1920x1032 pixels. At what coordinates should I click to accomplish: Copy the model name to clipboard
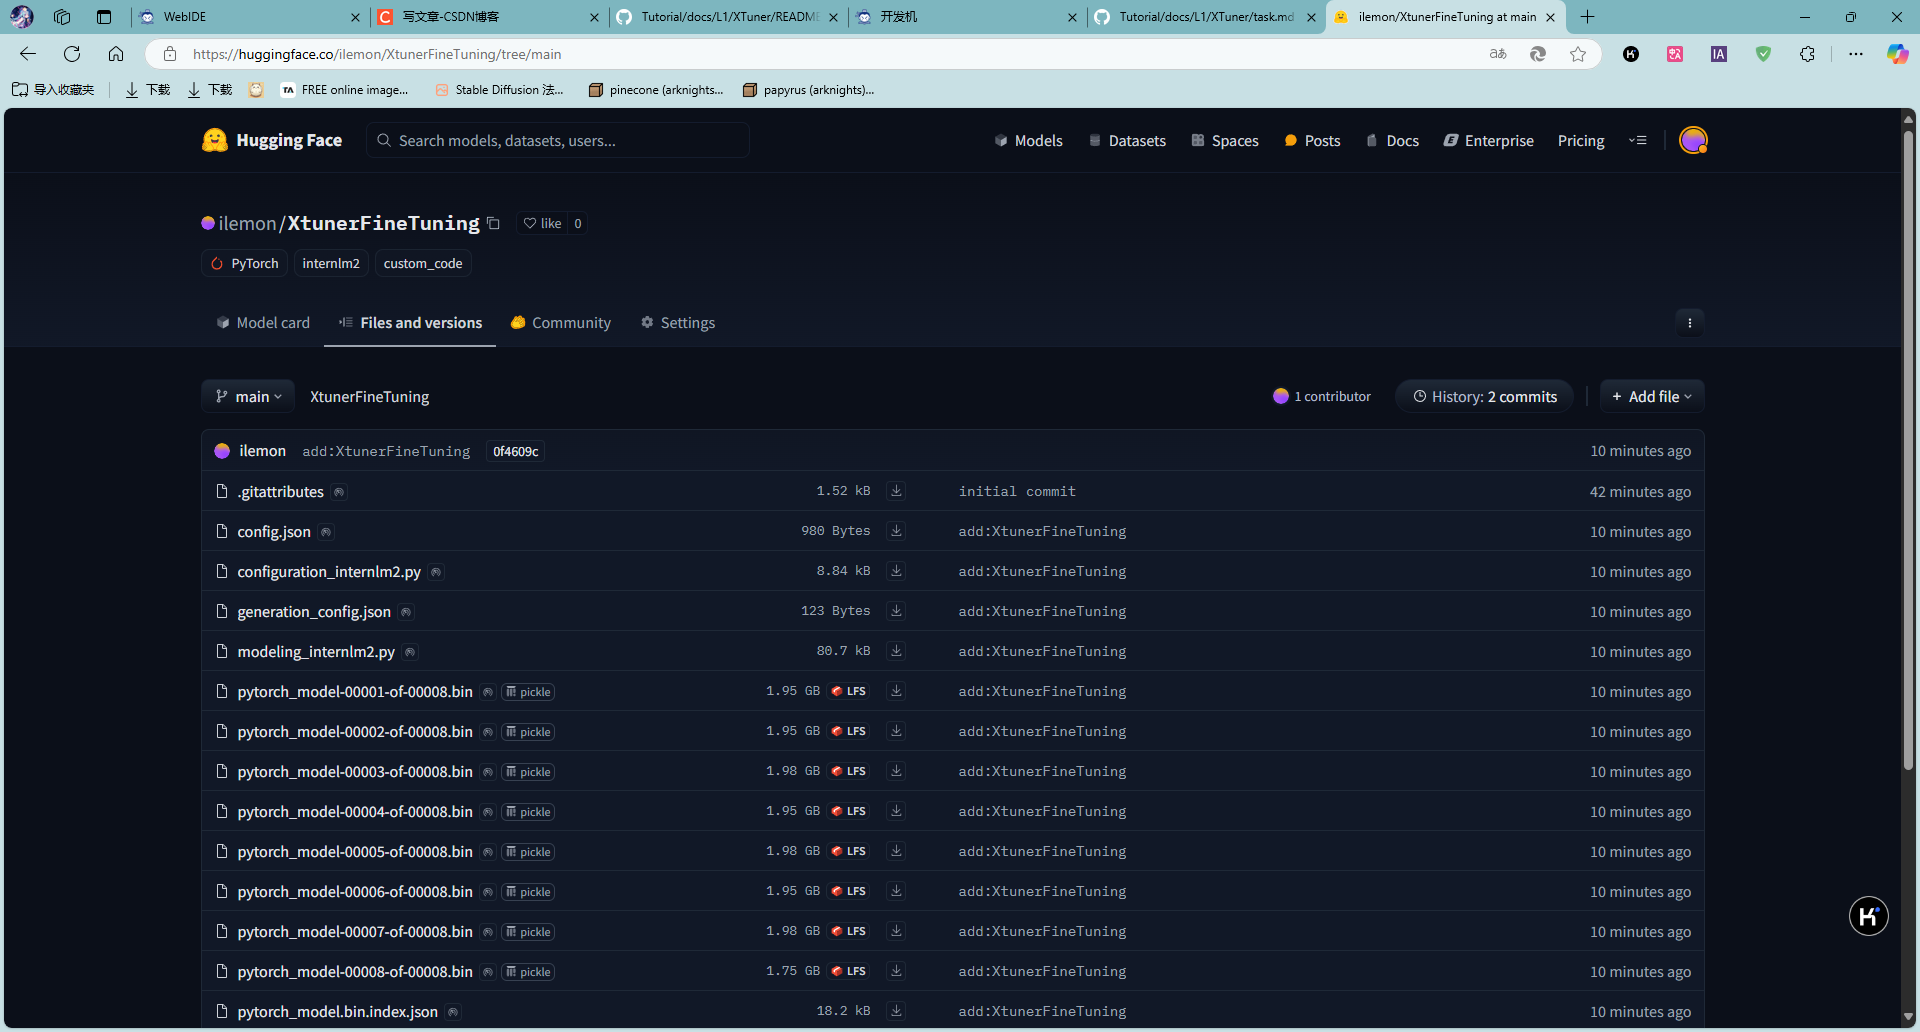click(x=493, y=223)
